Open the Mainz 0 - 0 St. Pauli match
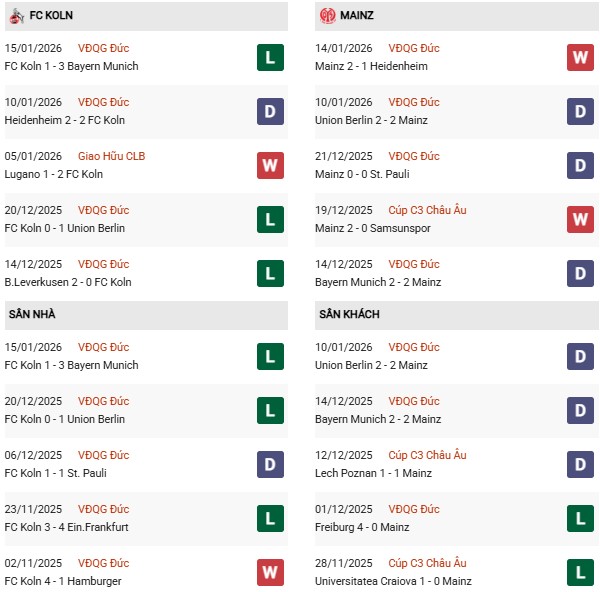The height and width of the screenshot is (592, 600). coord(367,174)
